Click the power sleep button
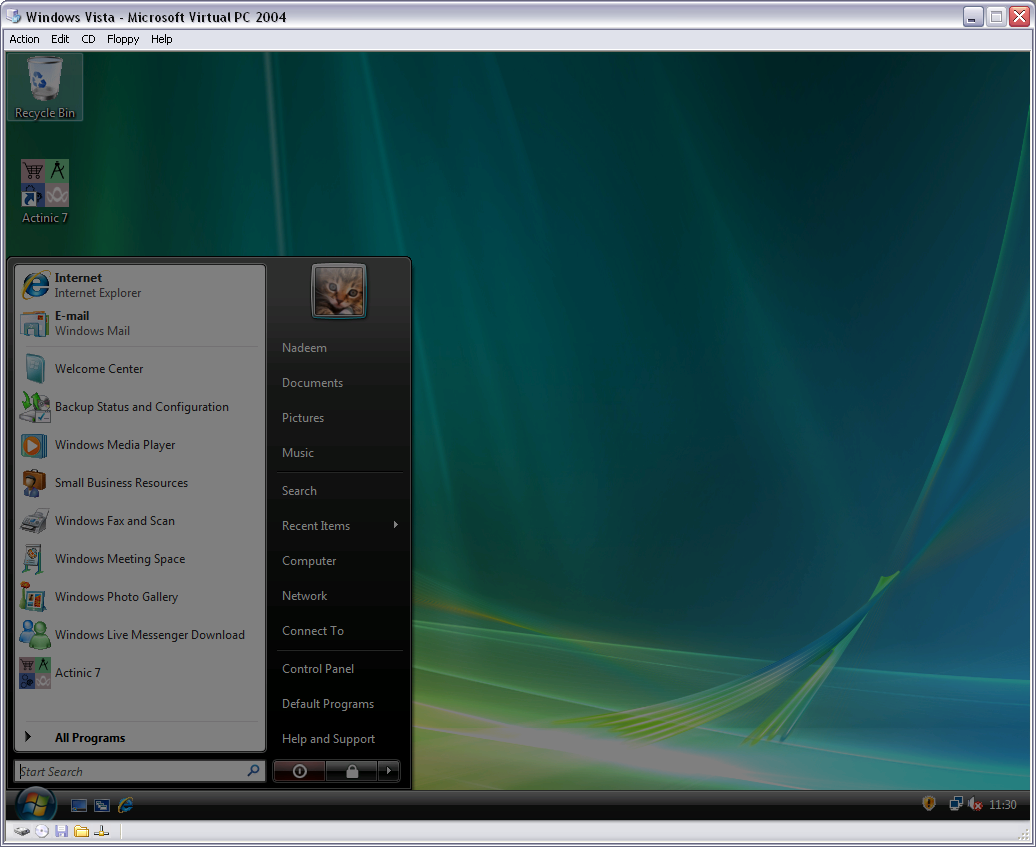Image resolution: width=1036 pixels, height=847 pixels. (x=299, y=770)
